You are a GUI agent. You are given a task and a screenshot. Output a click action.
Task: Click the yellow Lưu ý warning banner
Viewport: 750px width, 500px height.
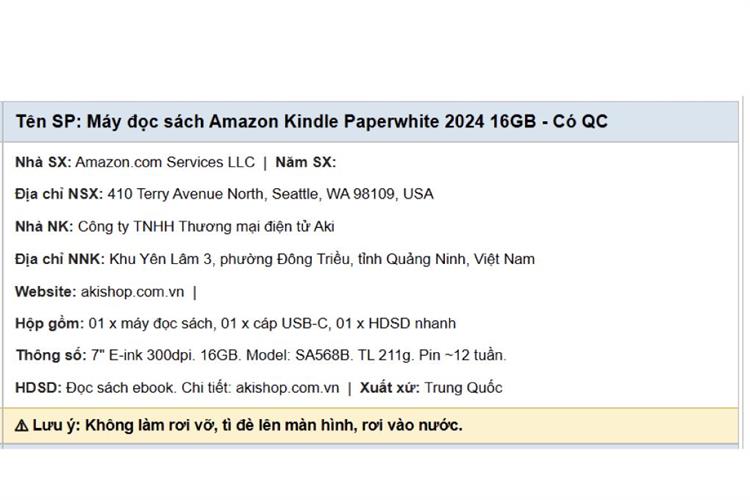(x=371, y=425)
